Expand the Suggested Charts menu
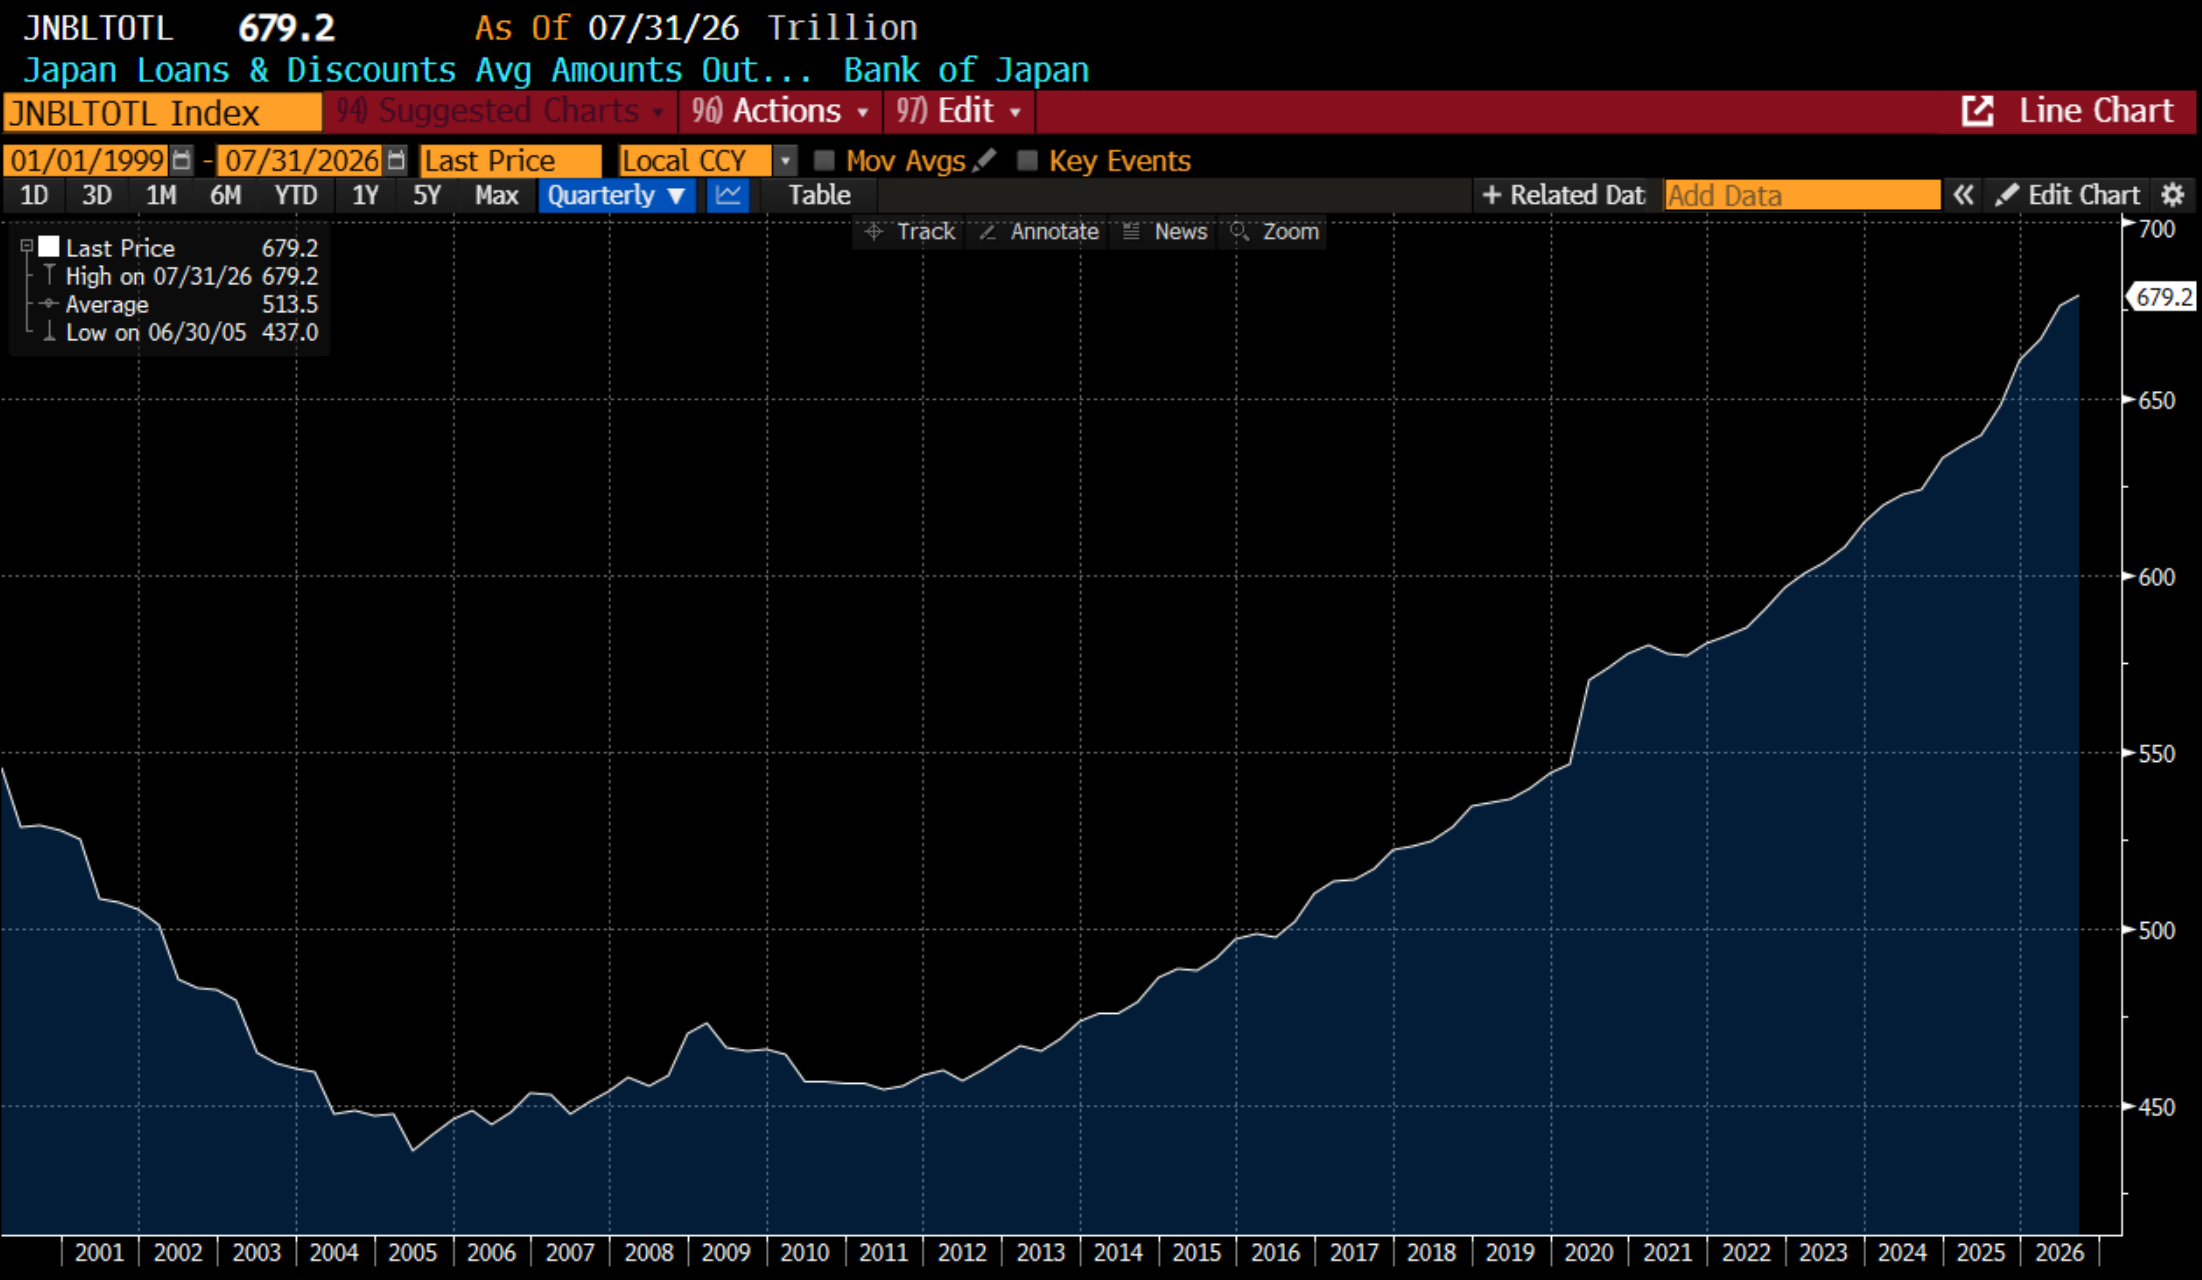Screen dimensions: 2202x1280 point(500,111)
